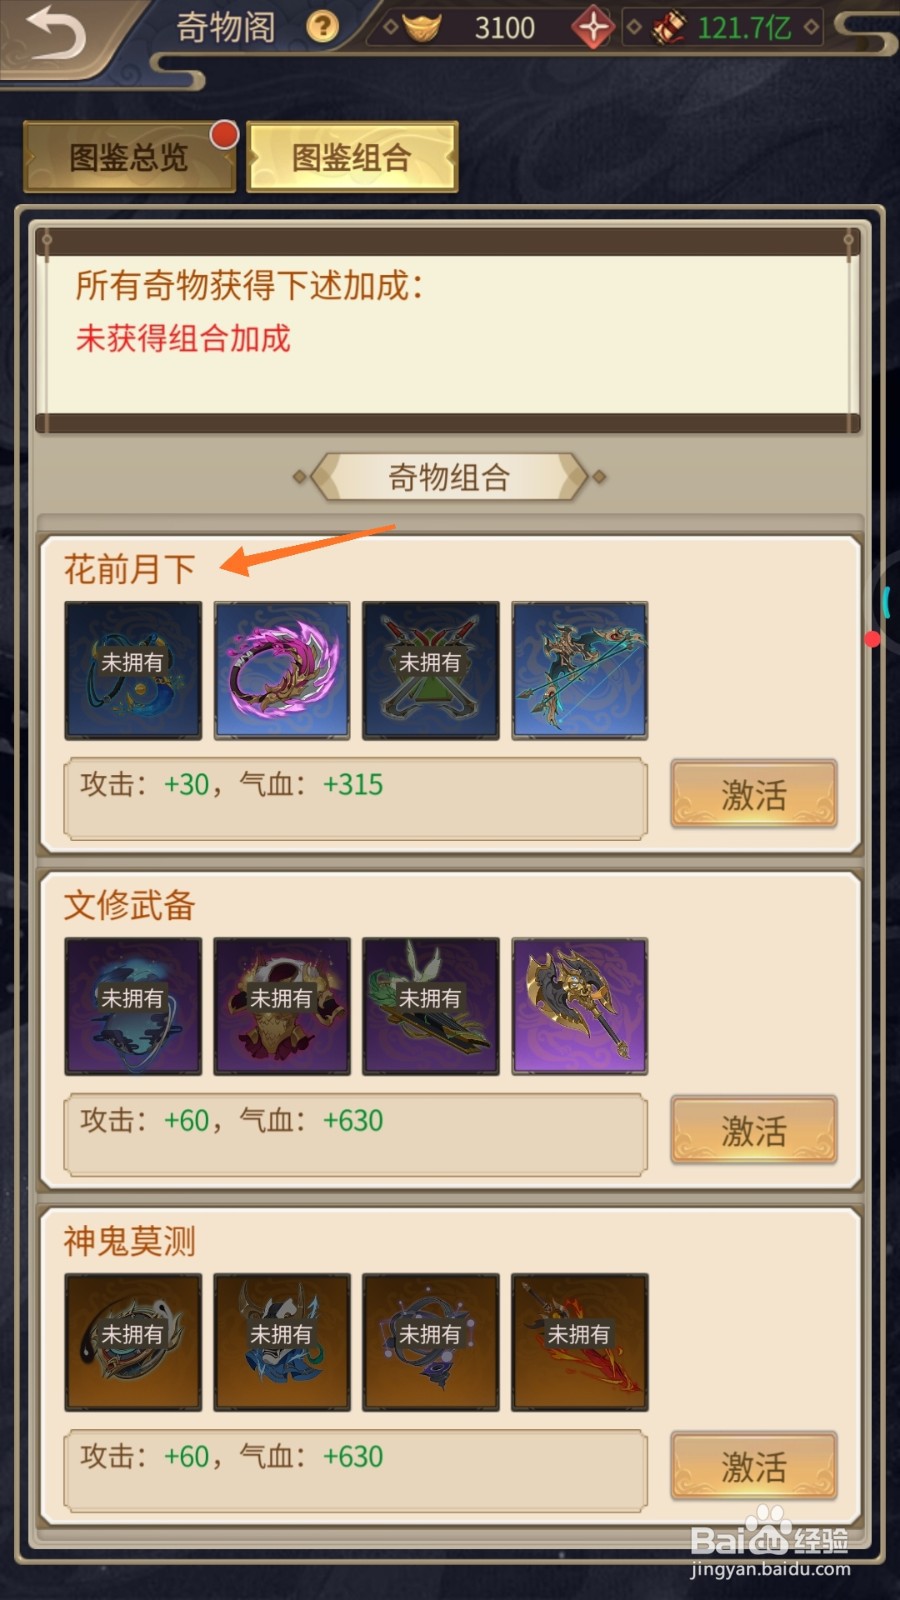The width and height of the screenshot is (900, 1600).
Task: Activate the 神鬼莫测 combination
Action: [754, 1467]
